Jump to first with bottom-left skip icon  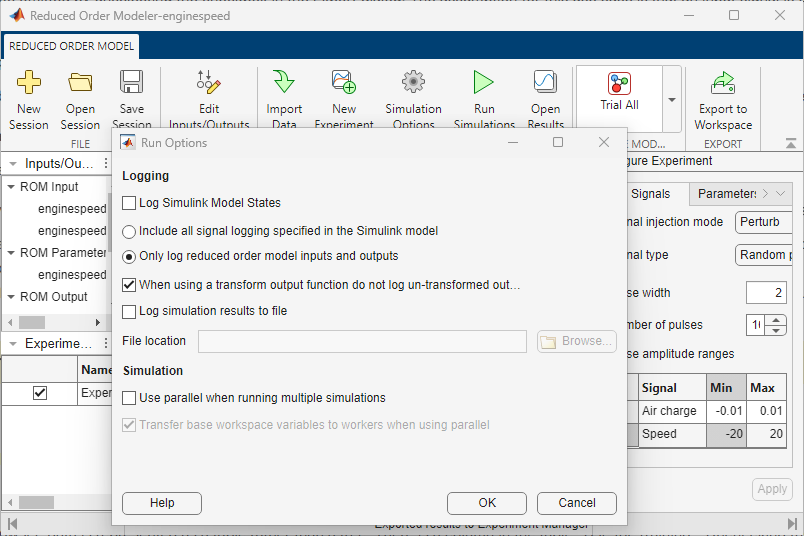pyautogui.click(x=13, y=524)
